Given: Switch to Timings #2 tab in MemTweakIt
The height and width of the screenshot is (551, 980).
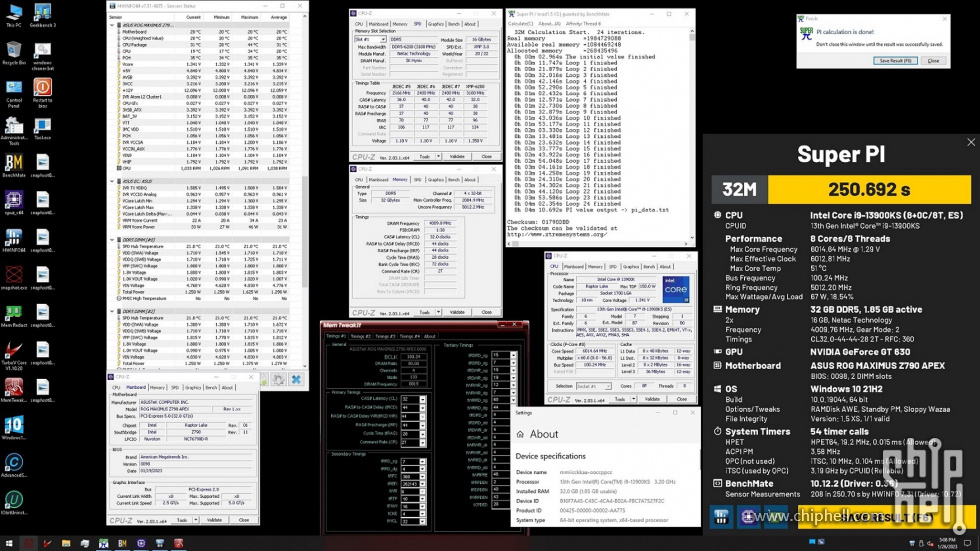Looking at the screenshot, I should tap(361, 336).
